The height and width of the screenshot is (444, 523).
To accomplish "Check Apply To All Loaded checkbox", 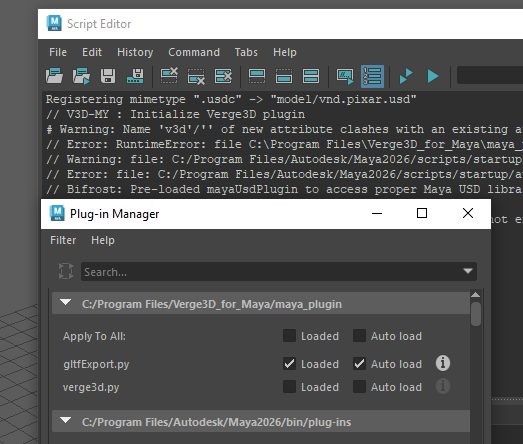I will click(x=289, y=336).
